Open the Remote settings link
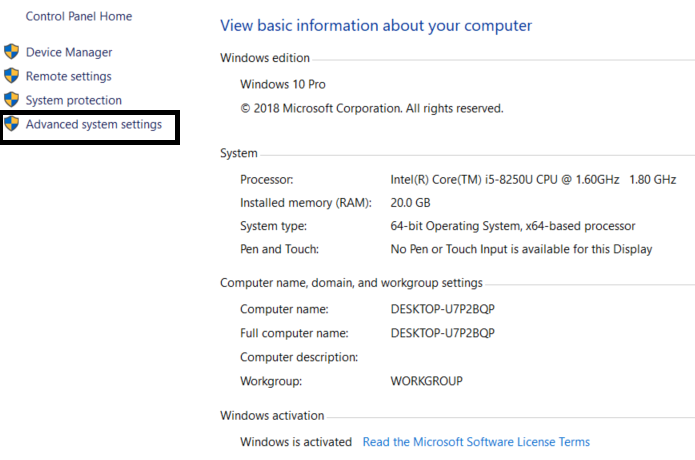 [68, 76]
